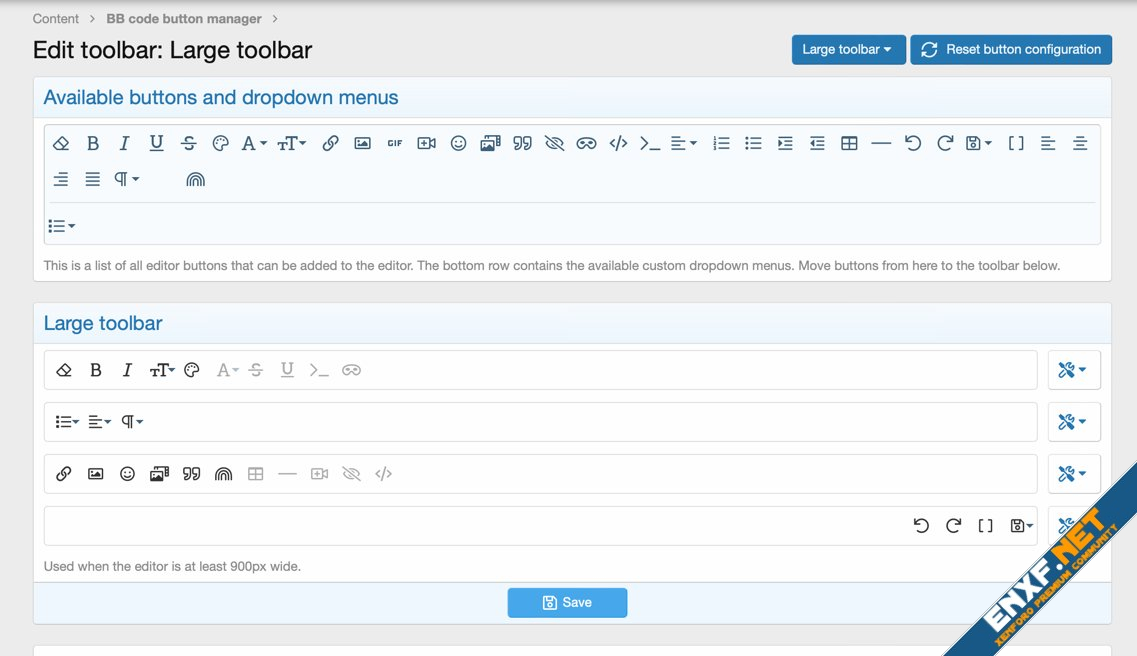This screenshot has height=656, width=1137.
Task: Click the GIF button in available buttons
Action: 395,144
